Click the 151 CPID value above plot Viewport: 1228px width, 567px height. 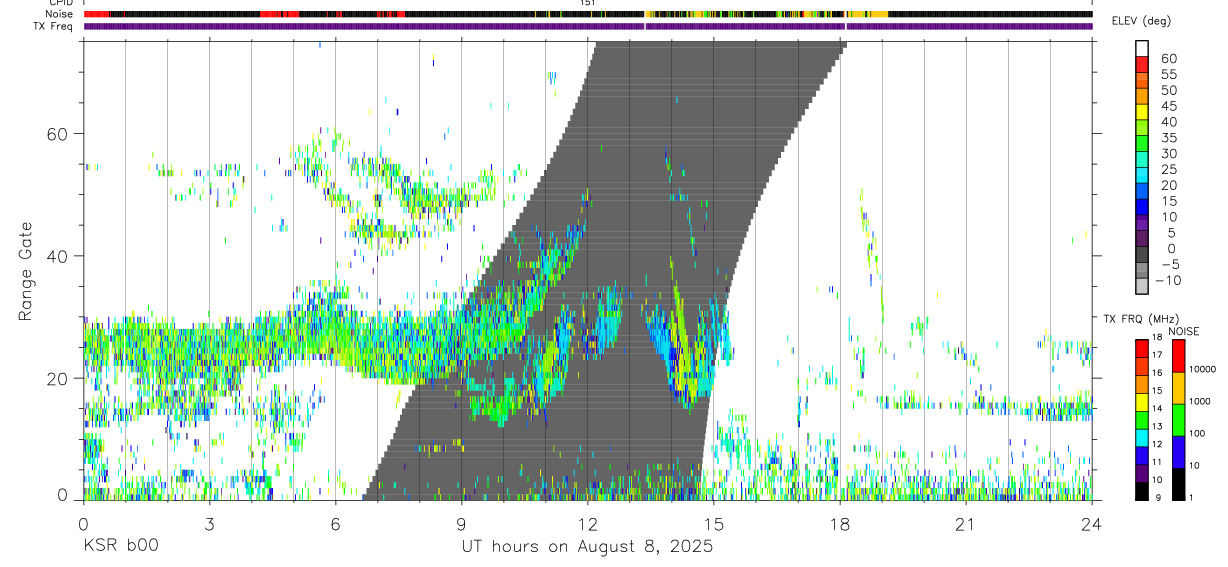(587, 3)
